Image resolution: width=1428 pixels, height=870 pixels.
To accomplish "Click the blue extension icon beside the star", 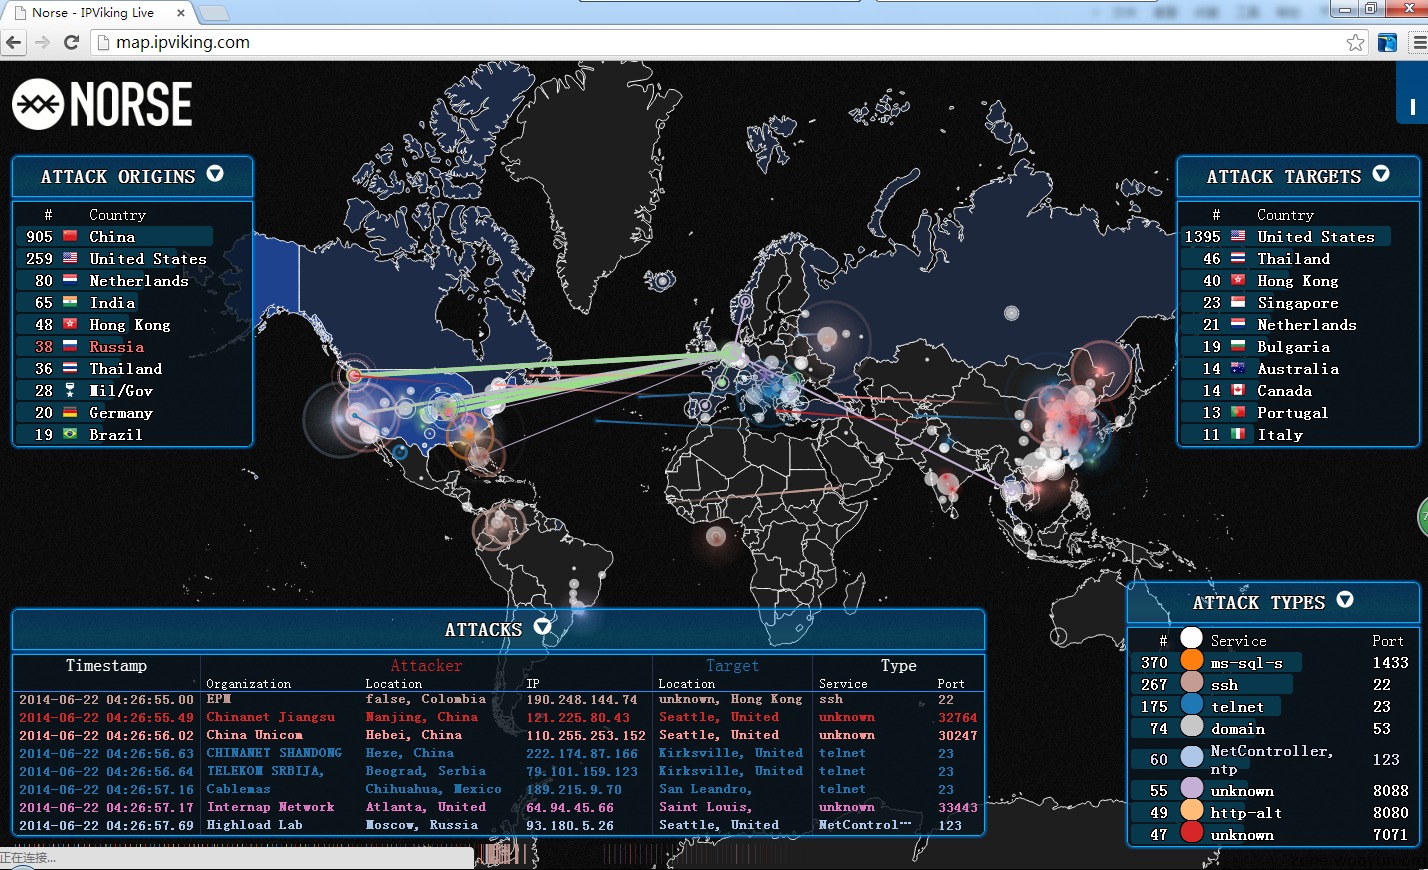I will pyautogui.click(x=1387, y=42).
